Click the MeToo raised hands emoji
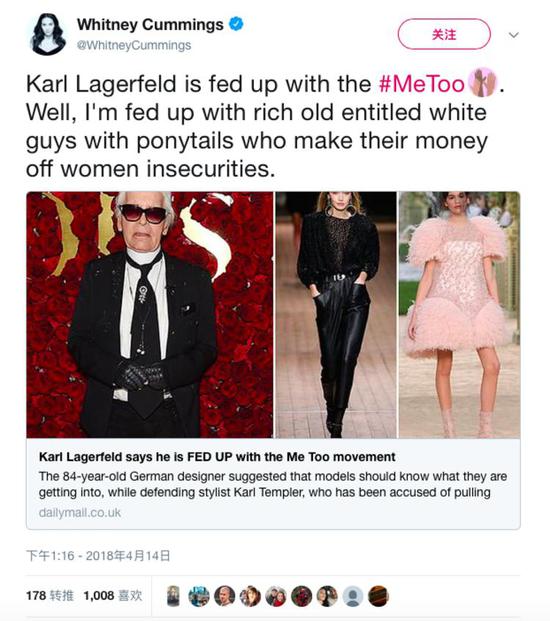Image resolution: width=550 pixels, height=621 pixels. click(482, 82)
